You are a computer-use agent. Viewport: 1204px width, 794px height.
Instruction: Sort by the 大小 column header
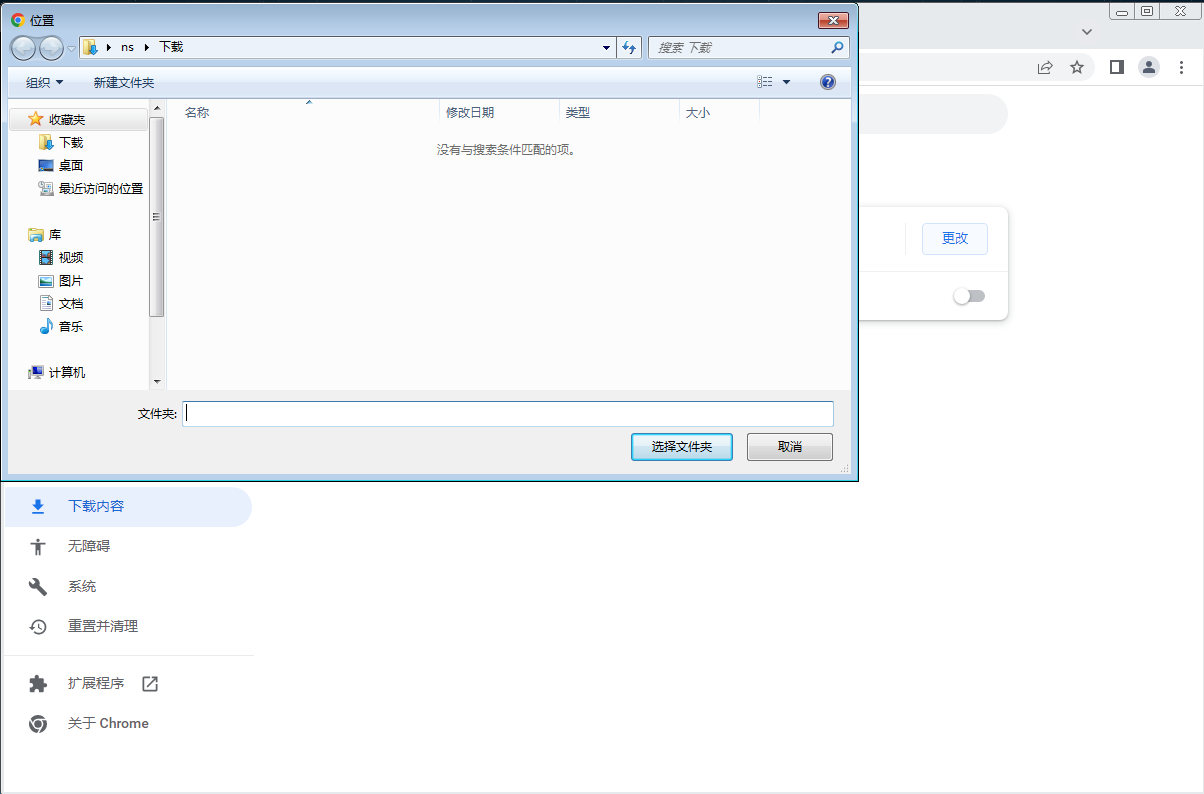coord(719,112)
